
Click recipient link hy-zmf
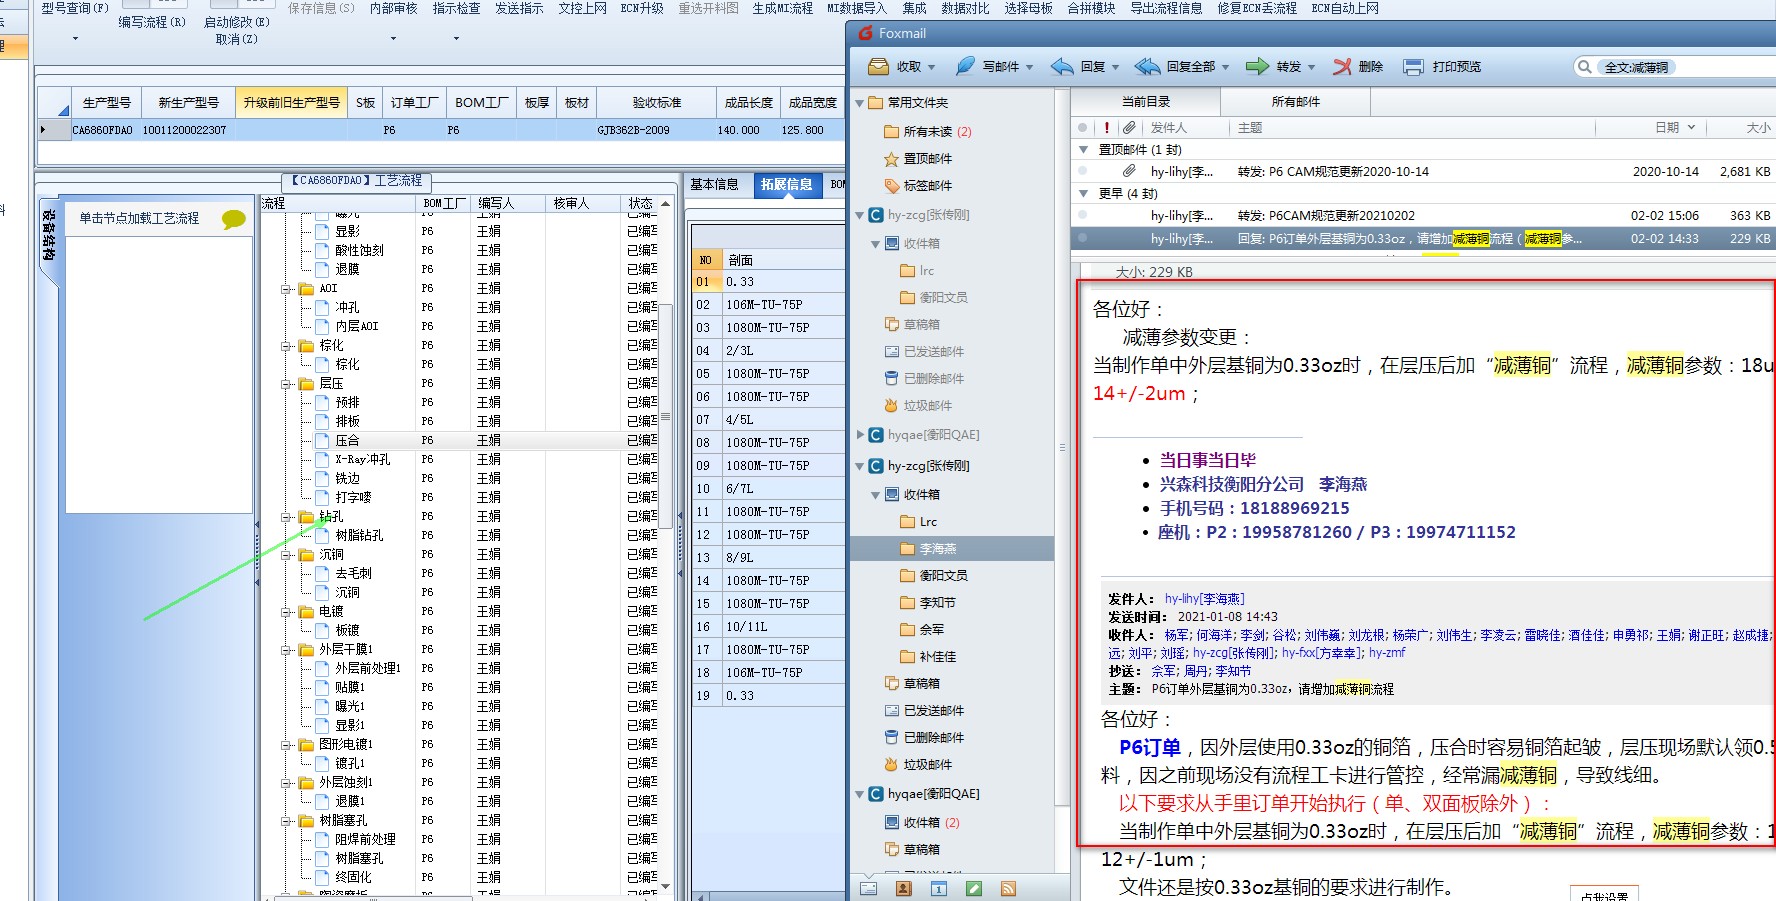[1387, 653]
